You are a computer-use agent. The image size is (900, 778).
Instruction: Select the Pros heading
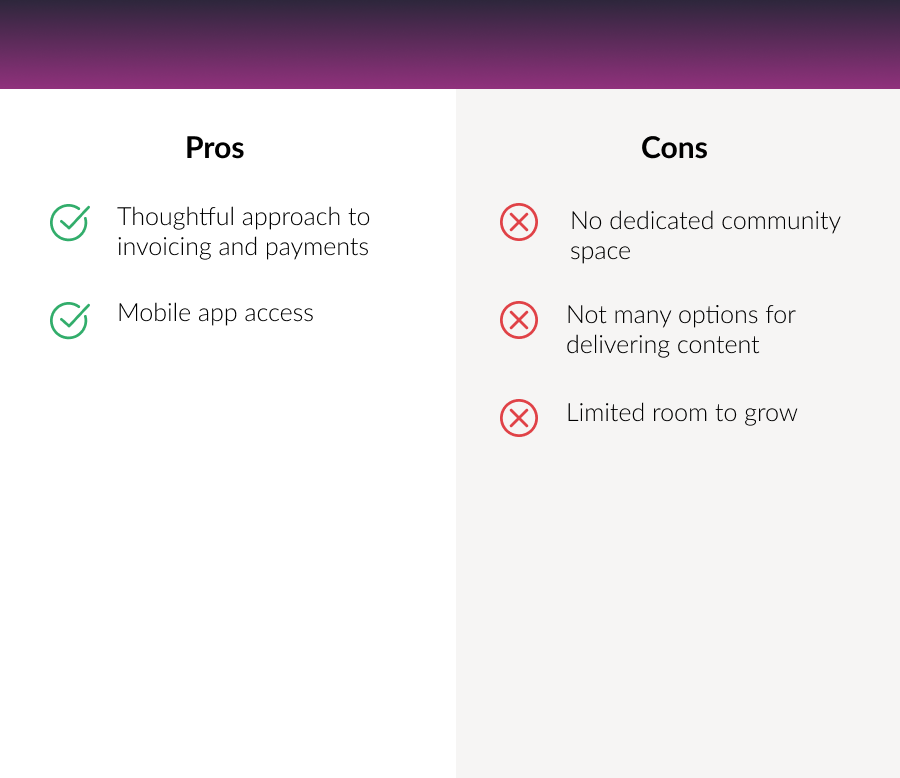pos(215,148)
